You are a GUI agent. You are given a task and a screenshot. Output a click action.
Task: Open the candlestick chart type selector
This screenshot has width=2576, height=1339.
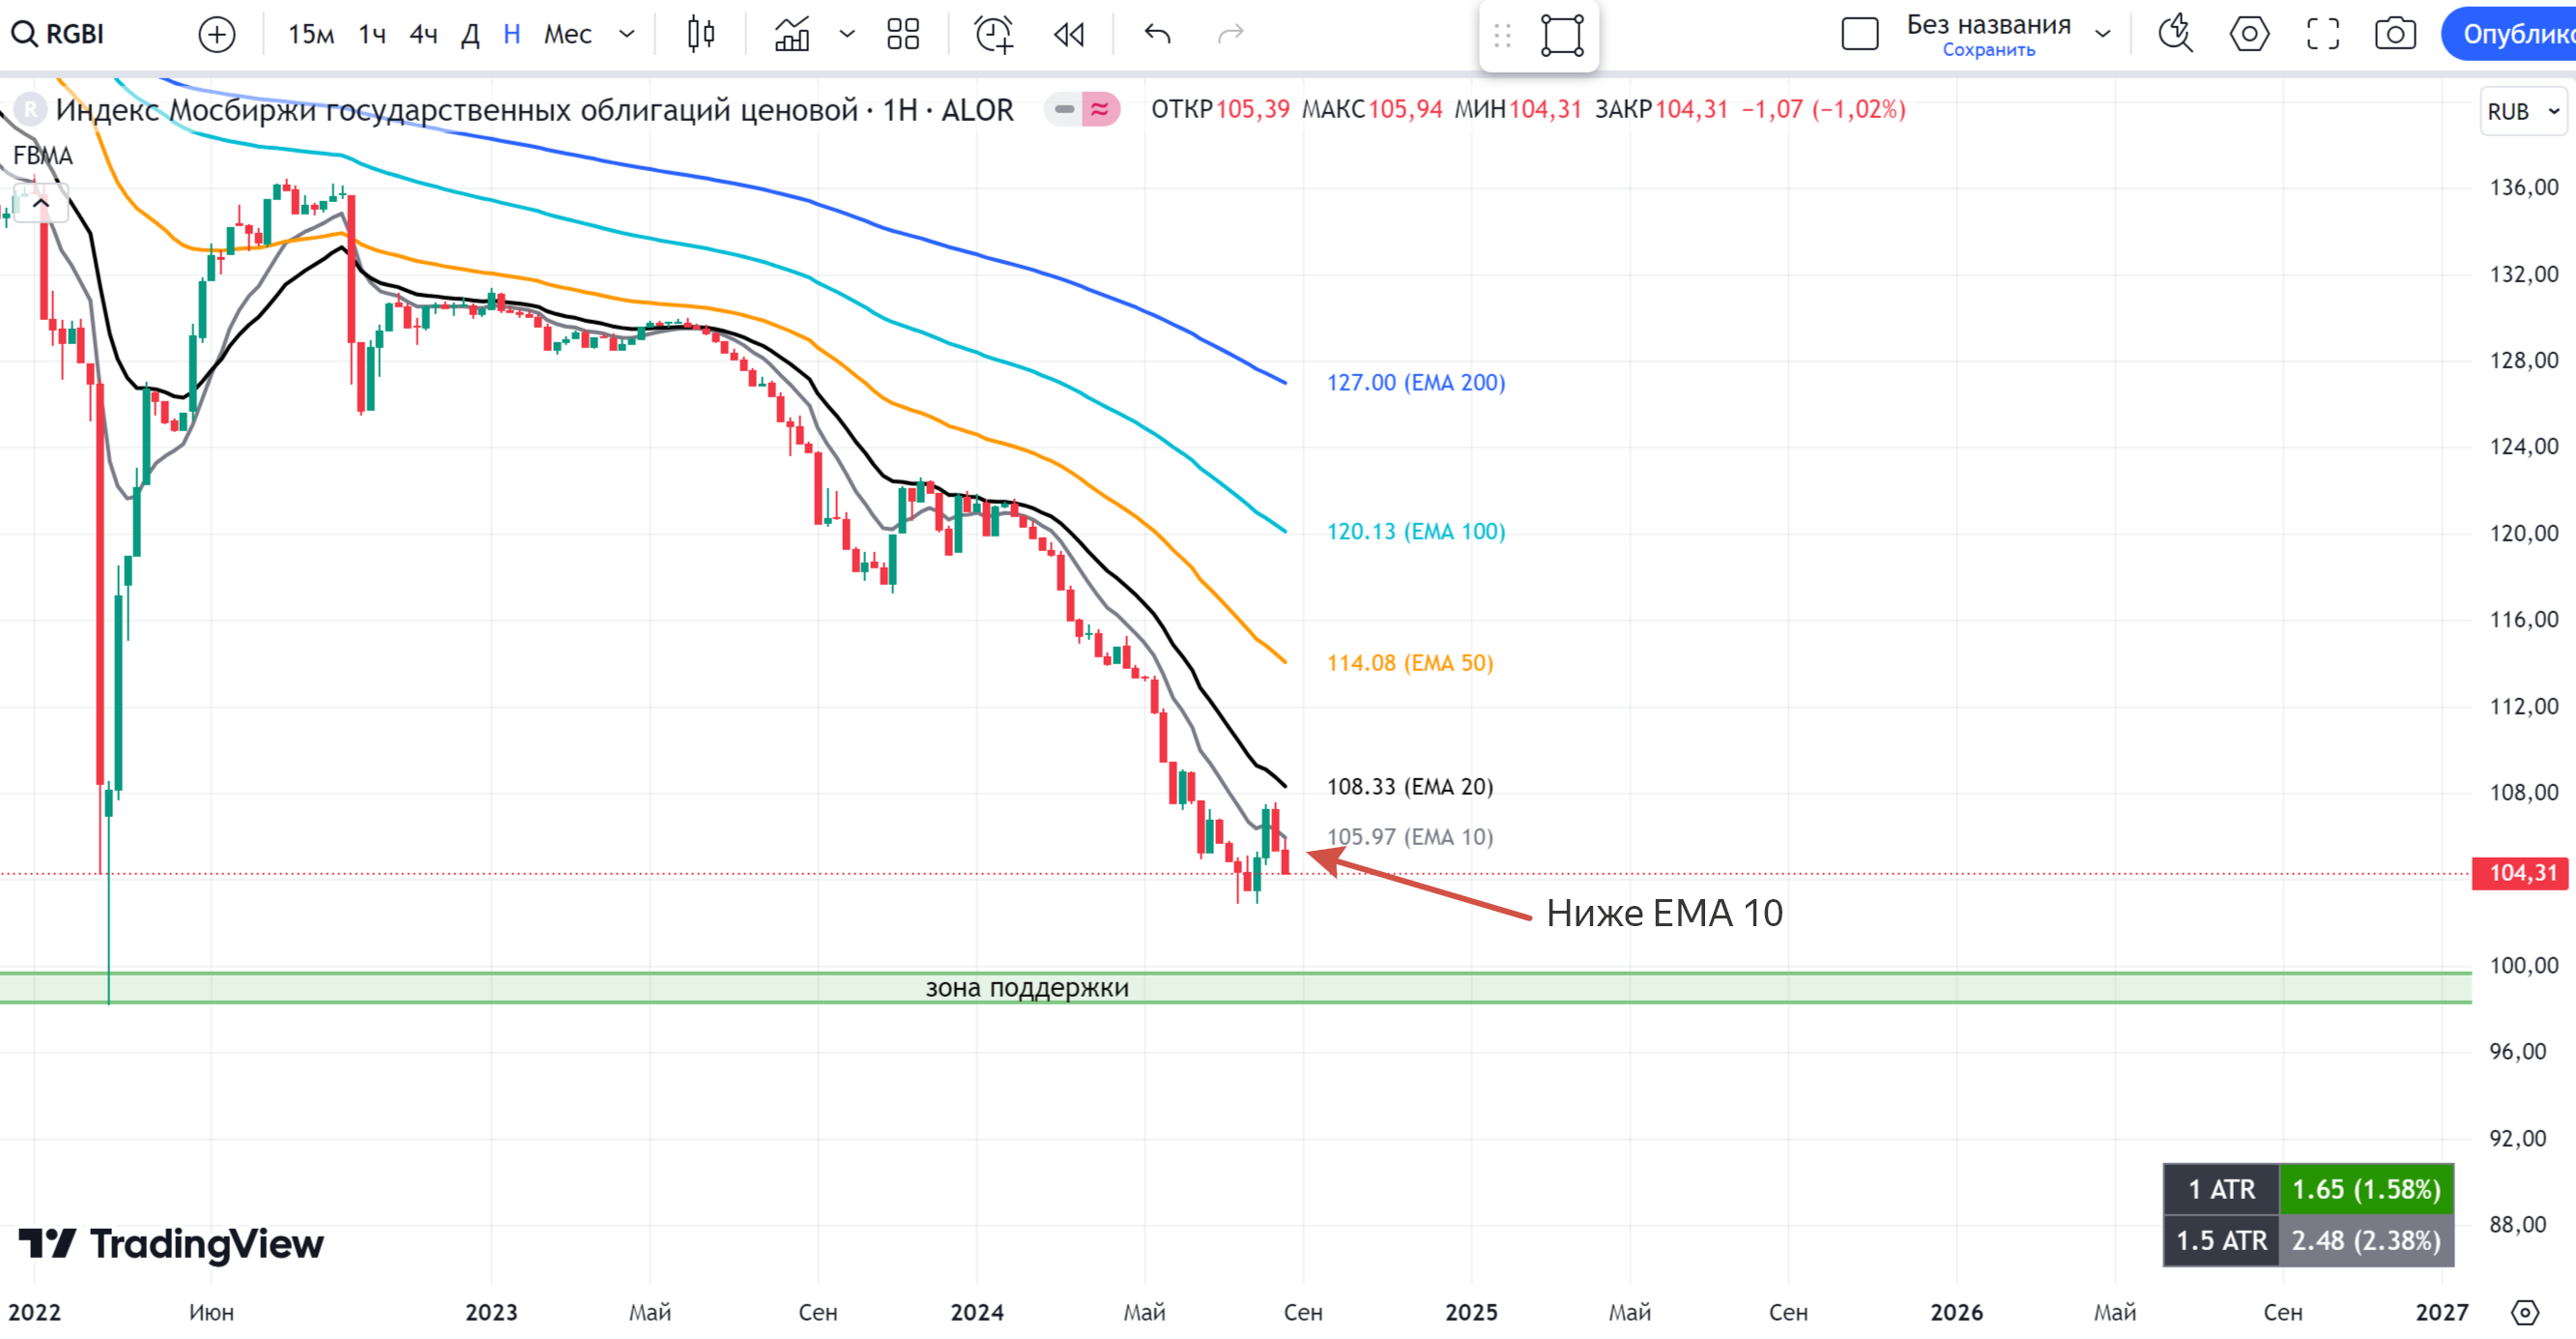click(x=701, y=34)
